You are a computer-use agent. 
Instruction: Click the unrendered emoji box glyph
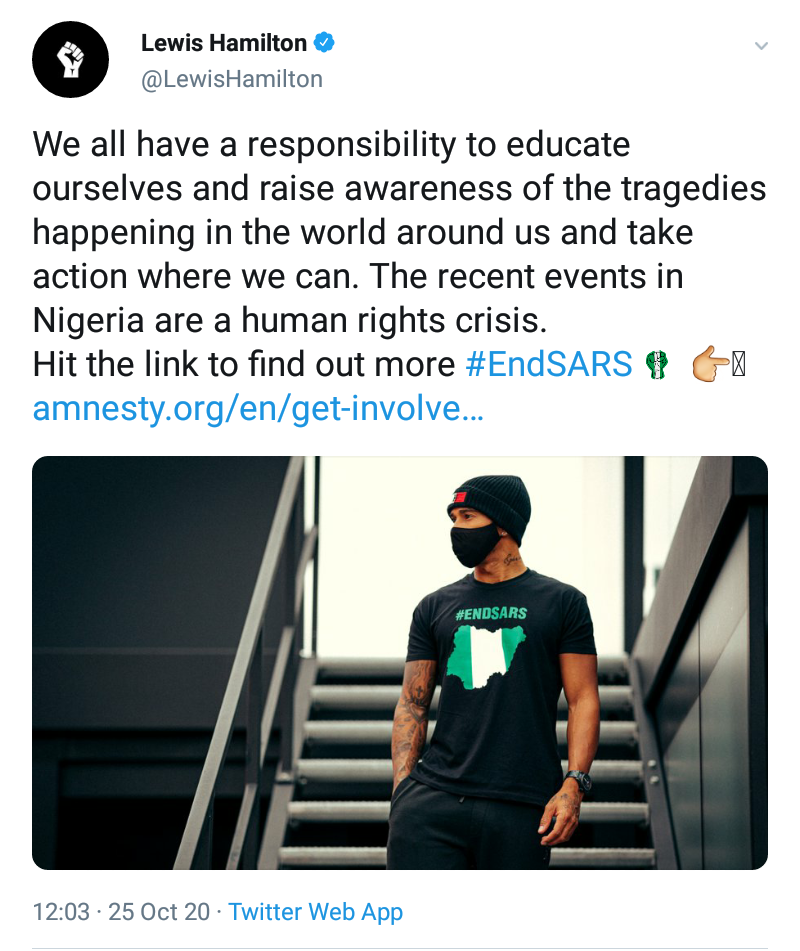pos(741,365)
